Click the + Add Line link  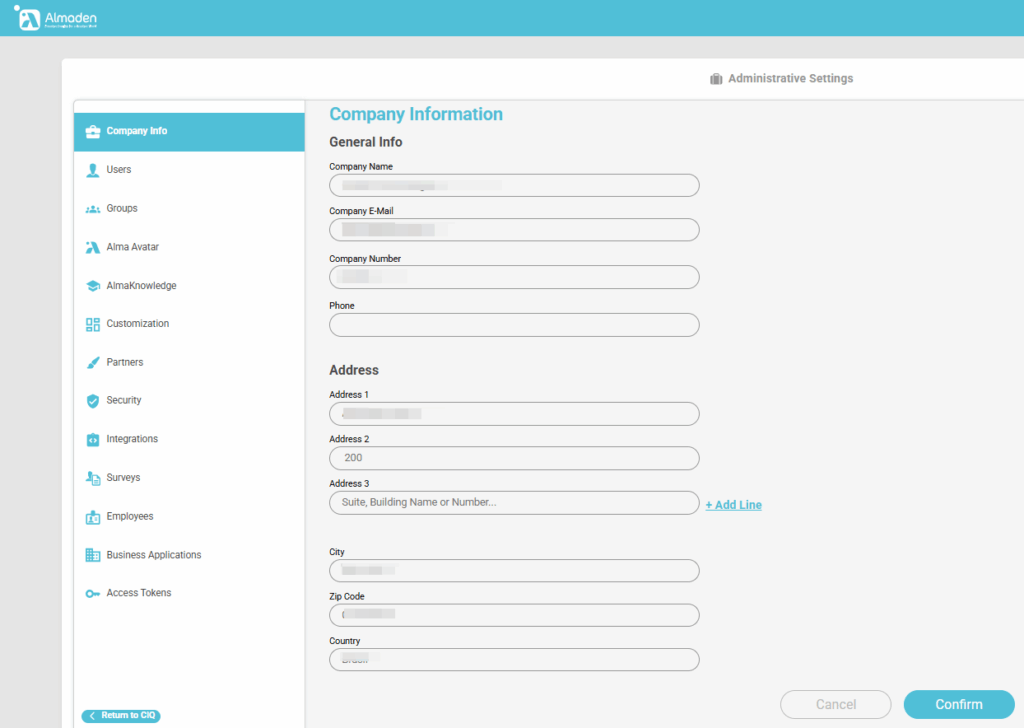pos(733,505)
